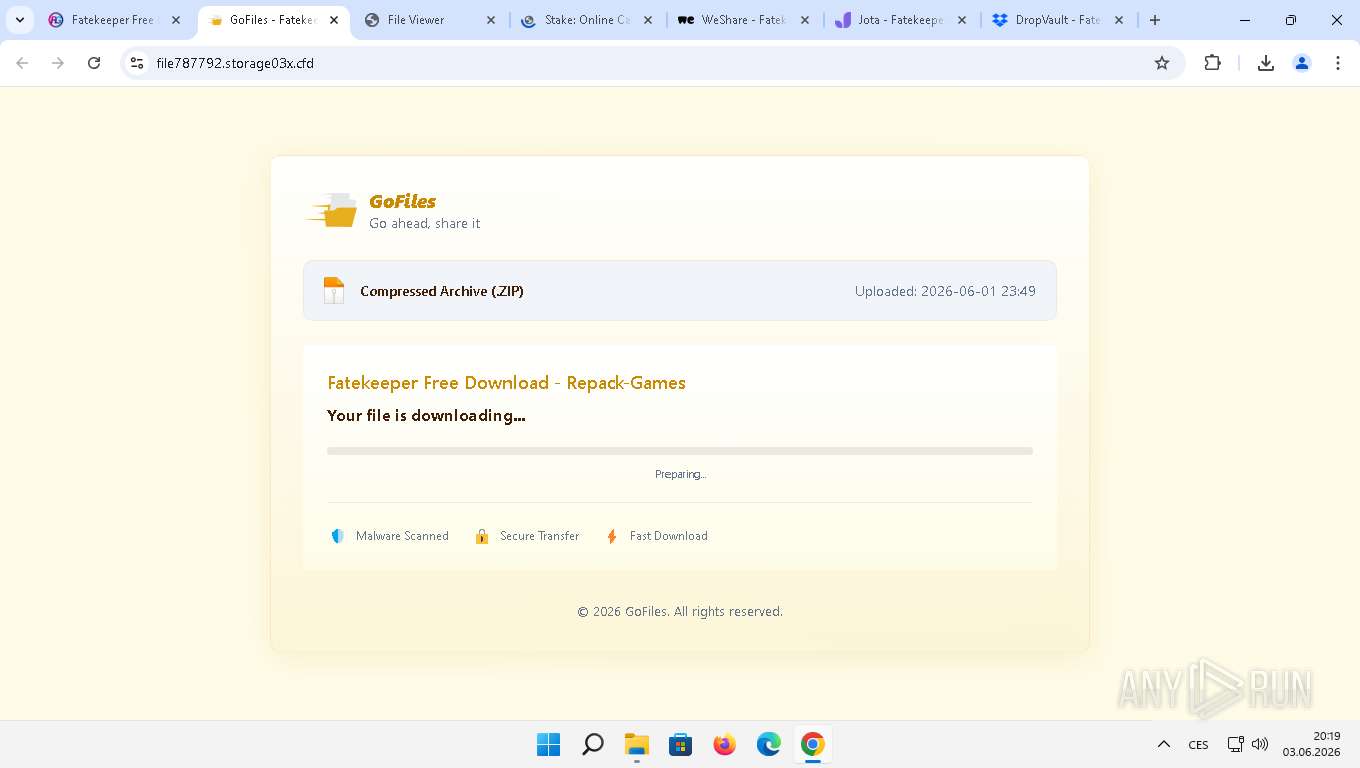This screenshot has width=1360, height=768.
Task: Show hidden system tray icons
Action: 1163,744
